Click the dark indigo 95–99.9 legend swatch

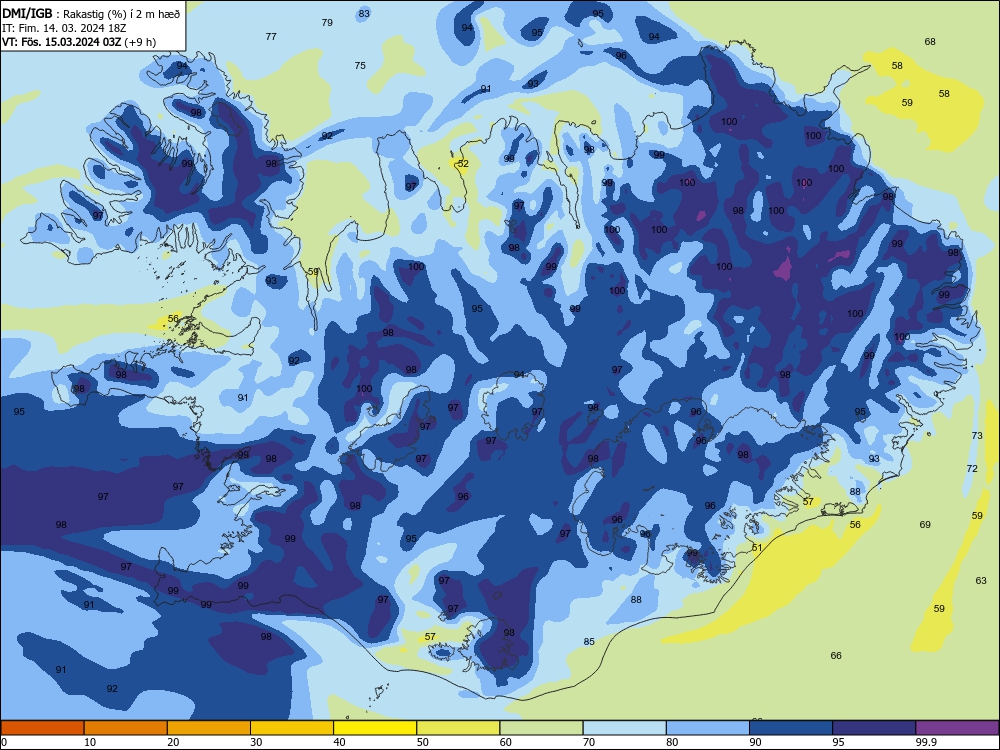coord(874,728)
